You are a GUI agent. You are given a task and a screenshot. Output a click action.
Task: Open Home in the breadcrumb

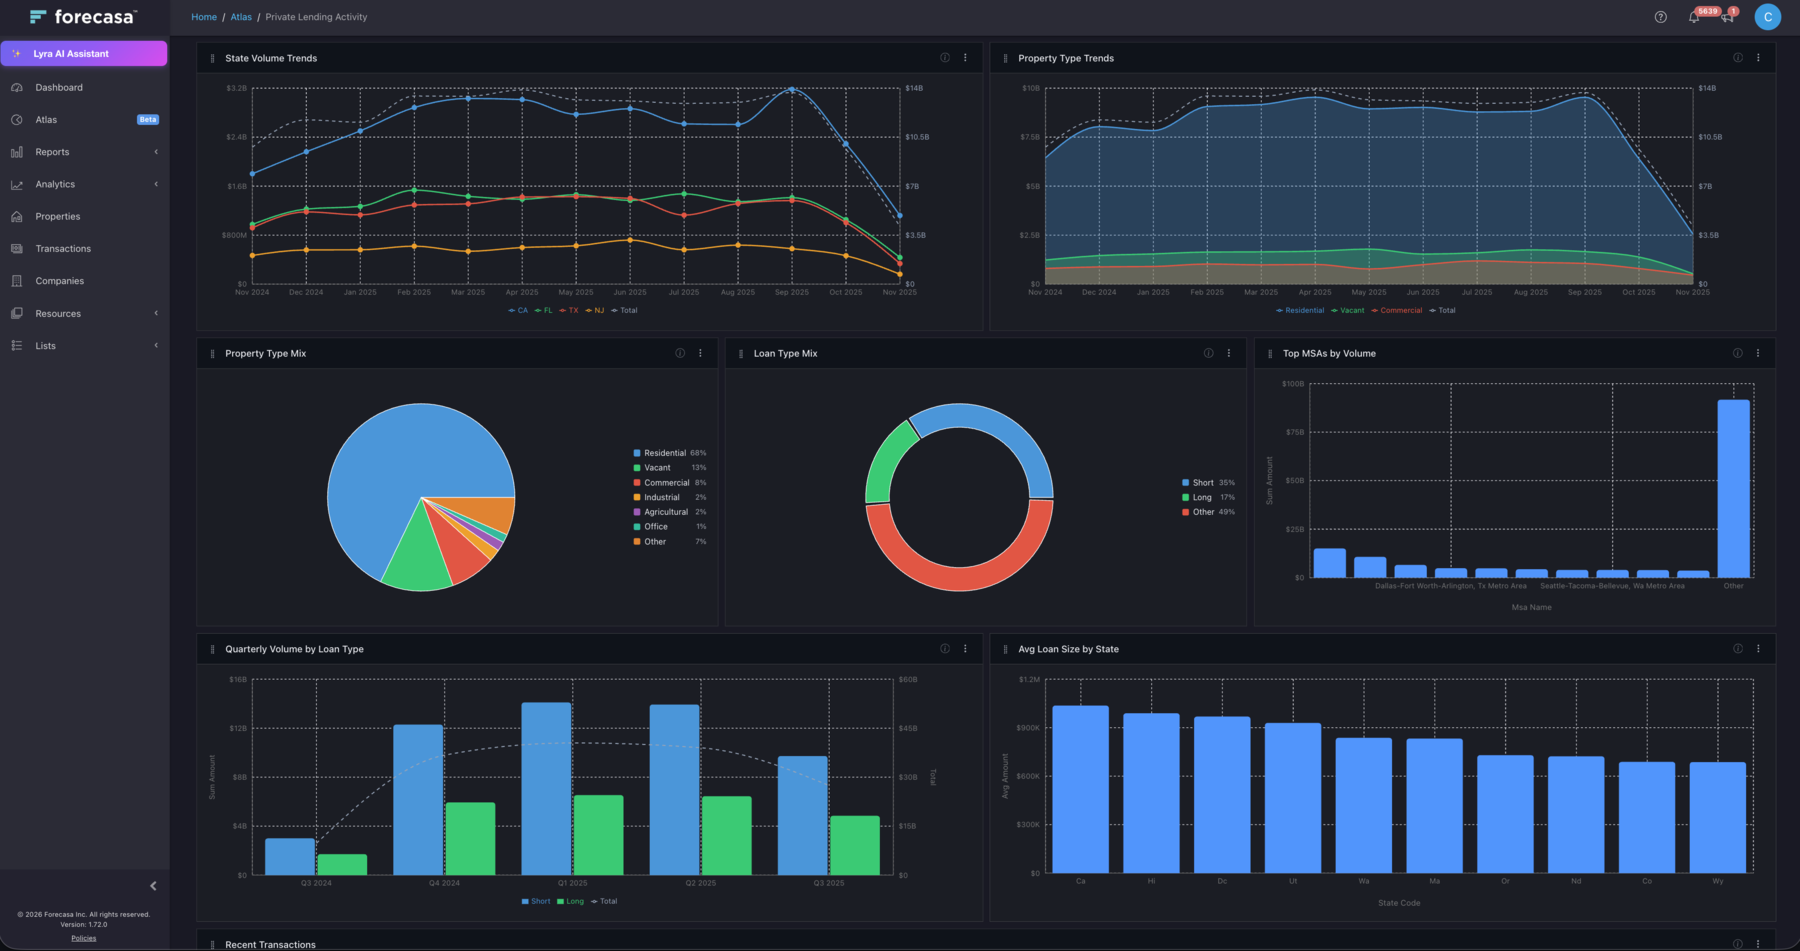[204, 17]
